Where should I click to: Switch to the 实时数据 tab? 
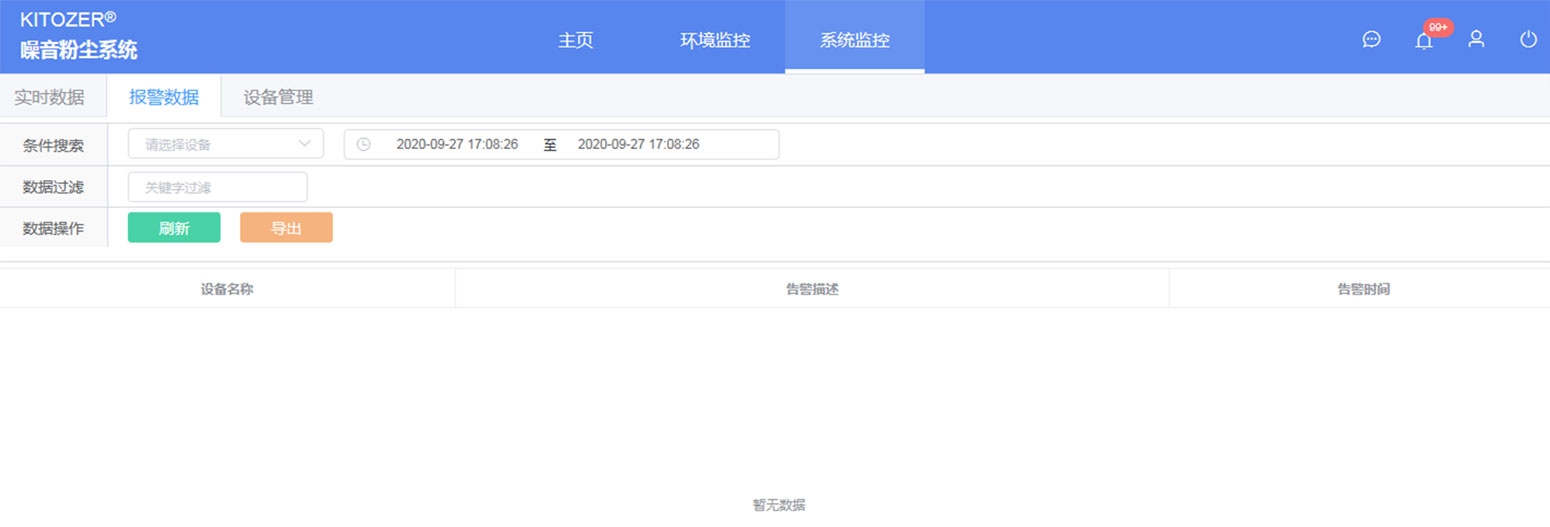tap(49, 98)
